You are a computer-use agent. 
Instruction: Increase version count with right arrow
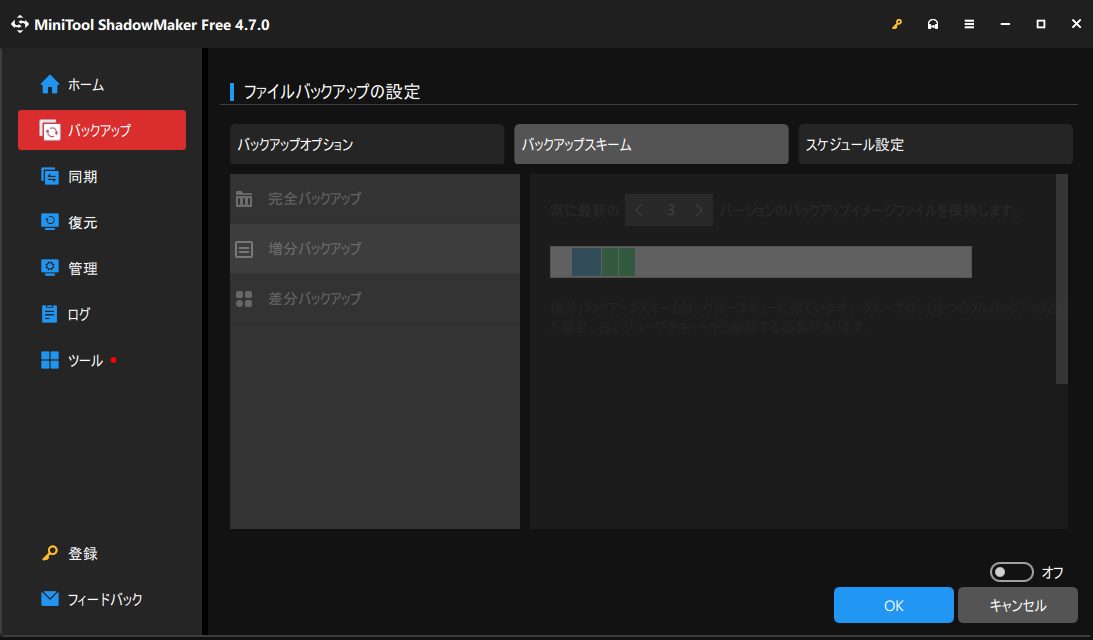699,210
